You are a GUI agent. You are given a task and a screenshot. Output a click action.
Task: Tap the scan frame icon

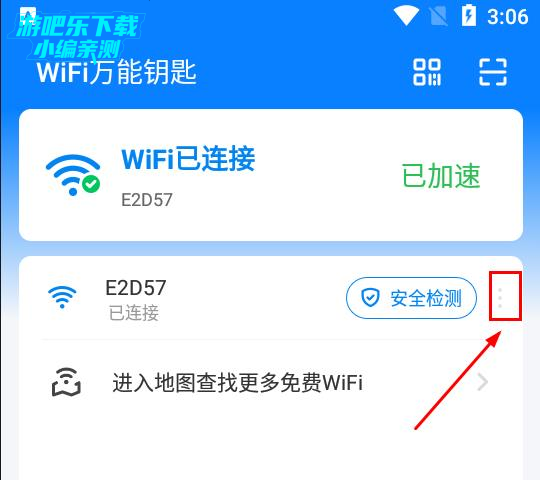point(493,72)
